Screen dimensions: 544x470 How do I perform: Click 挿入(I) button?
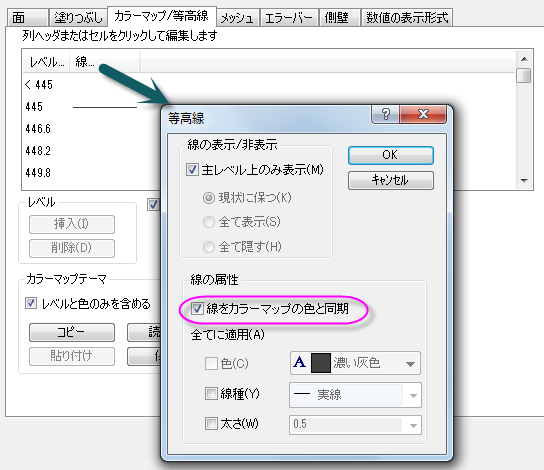point(72,224)
